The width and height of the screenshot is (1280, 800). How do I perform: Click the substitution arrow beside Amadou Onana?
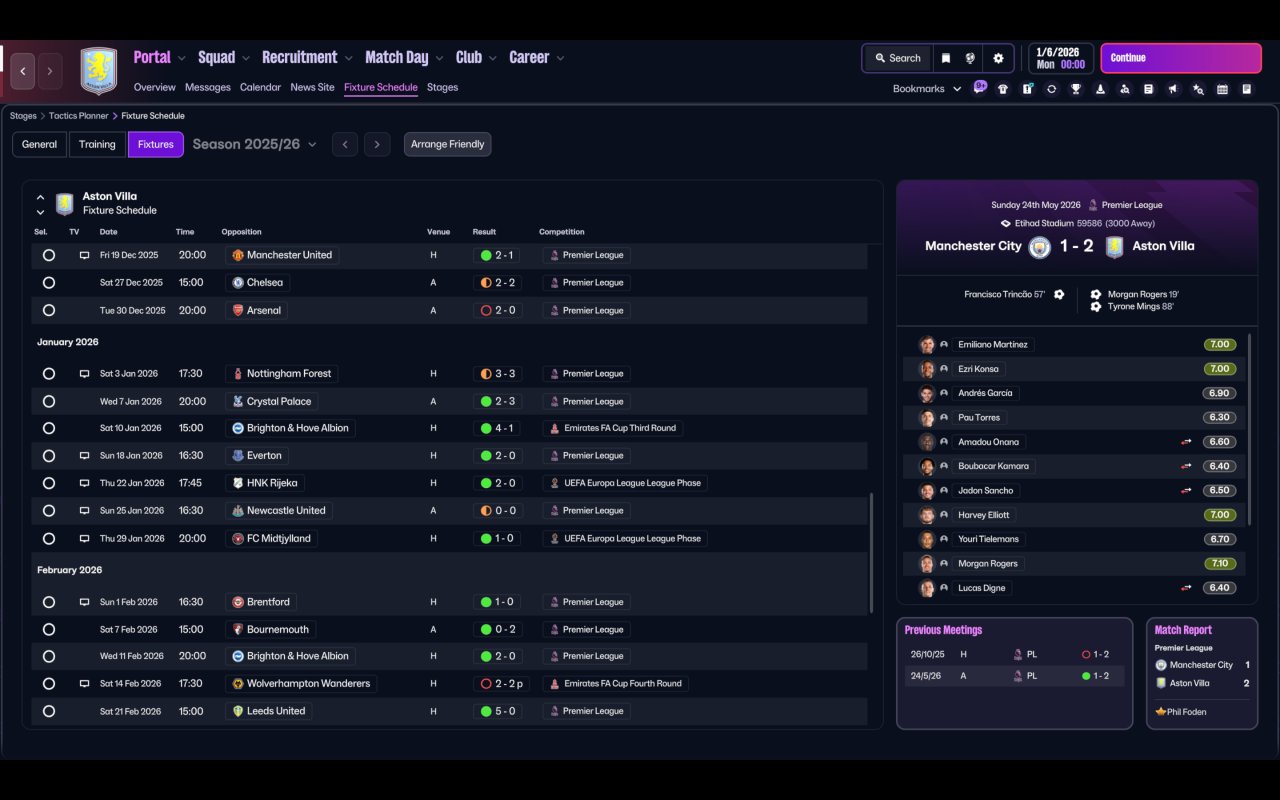coord(1187,442)
